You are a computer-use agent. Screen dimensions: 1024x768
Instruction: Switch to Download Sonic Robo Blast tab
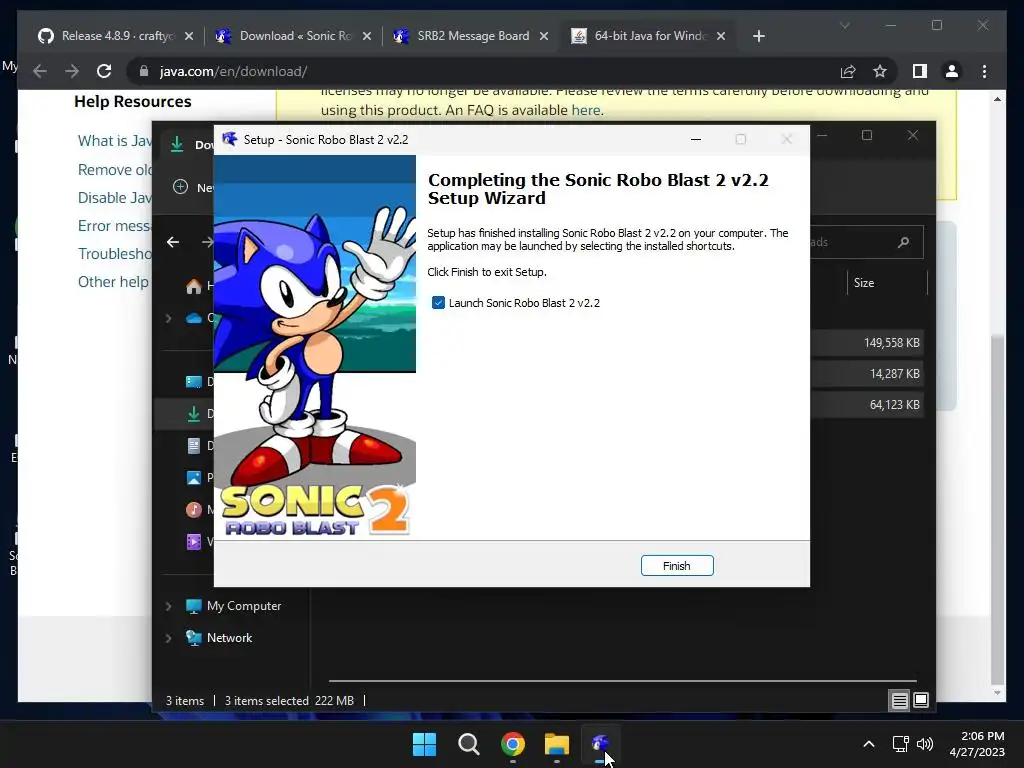(x=294, y=36)
